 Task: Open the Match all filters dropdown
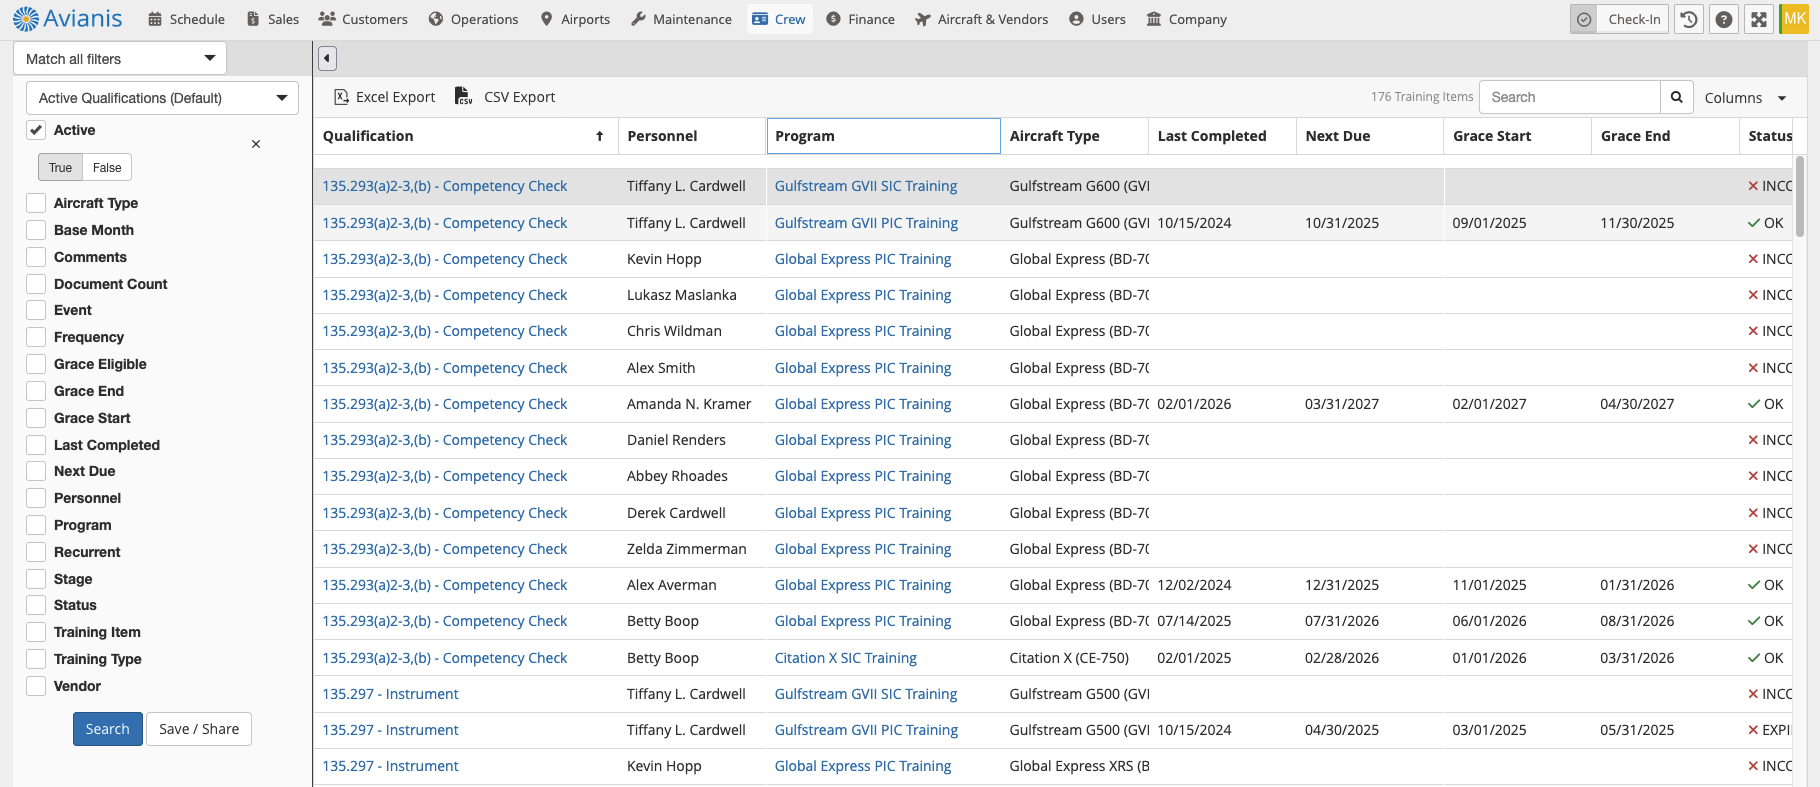click(120, 58)
